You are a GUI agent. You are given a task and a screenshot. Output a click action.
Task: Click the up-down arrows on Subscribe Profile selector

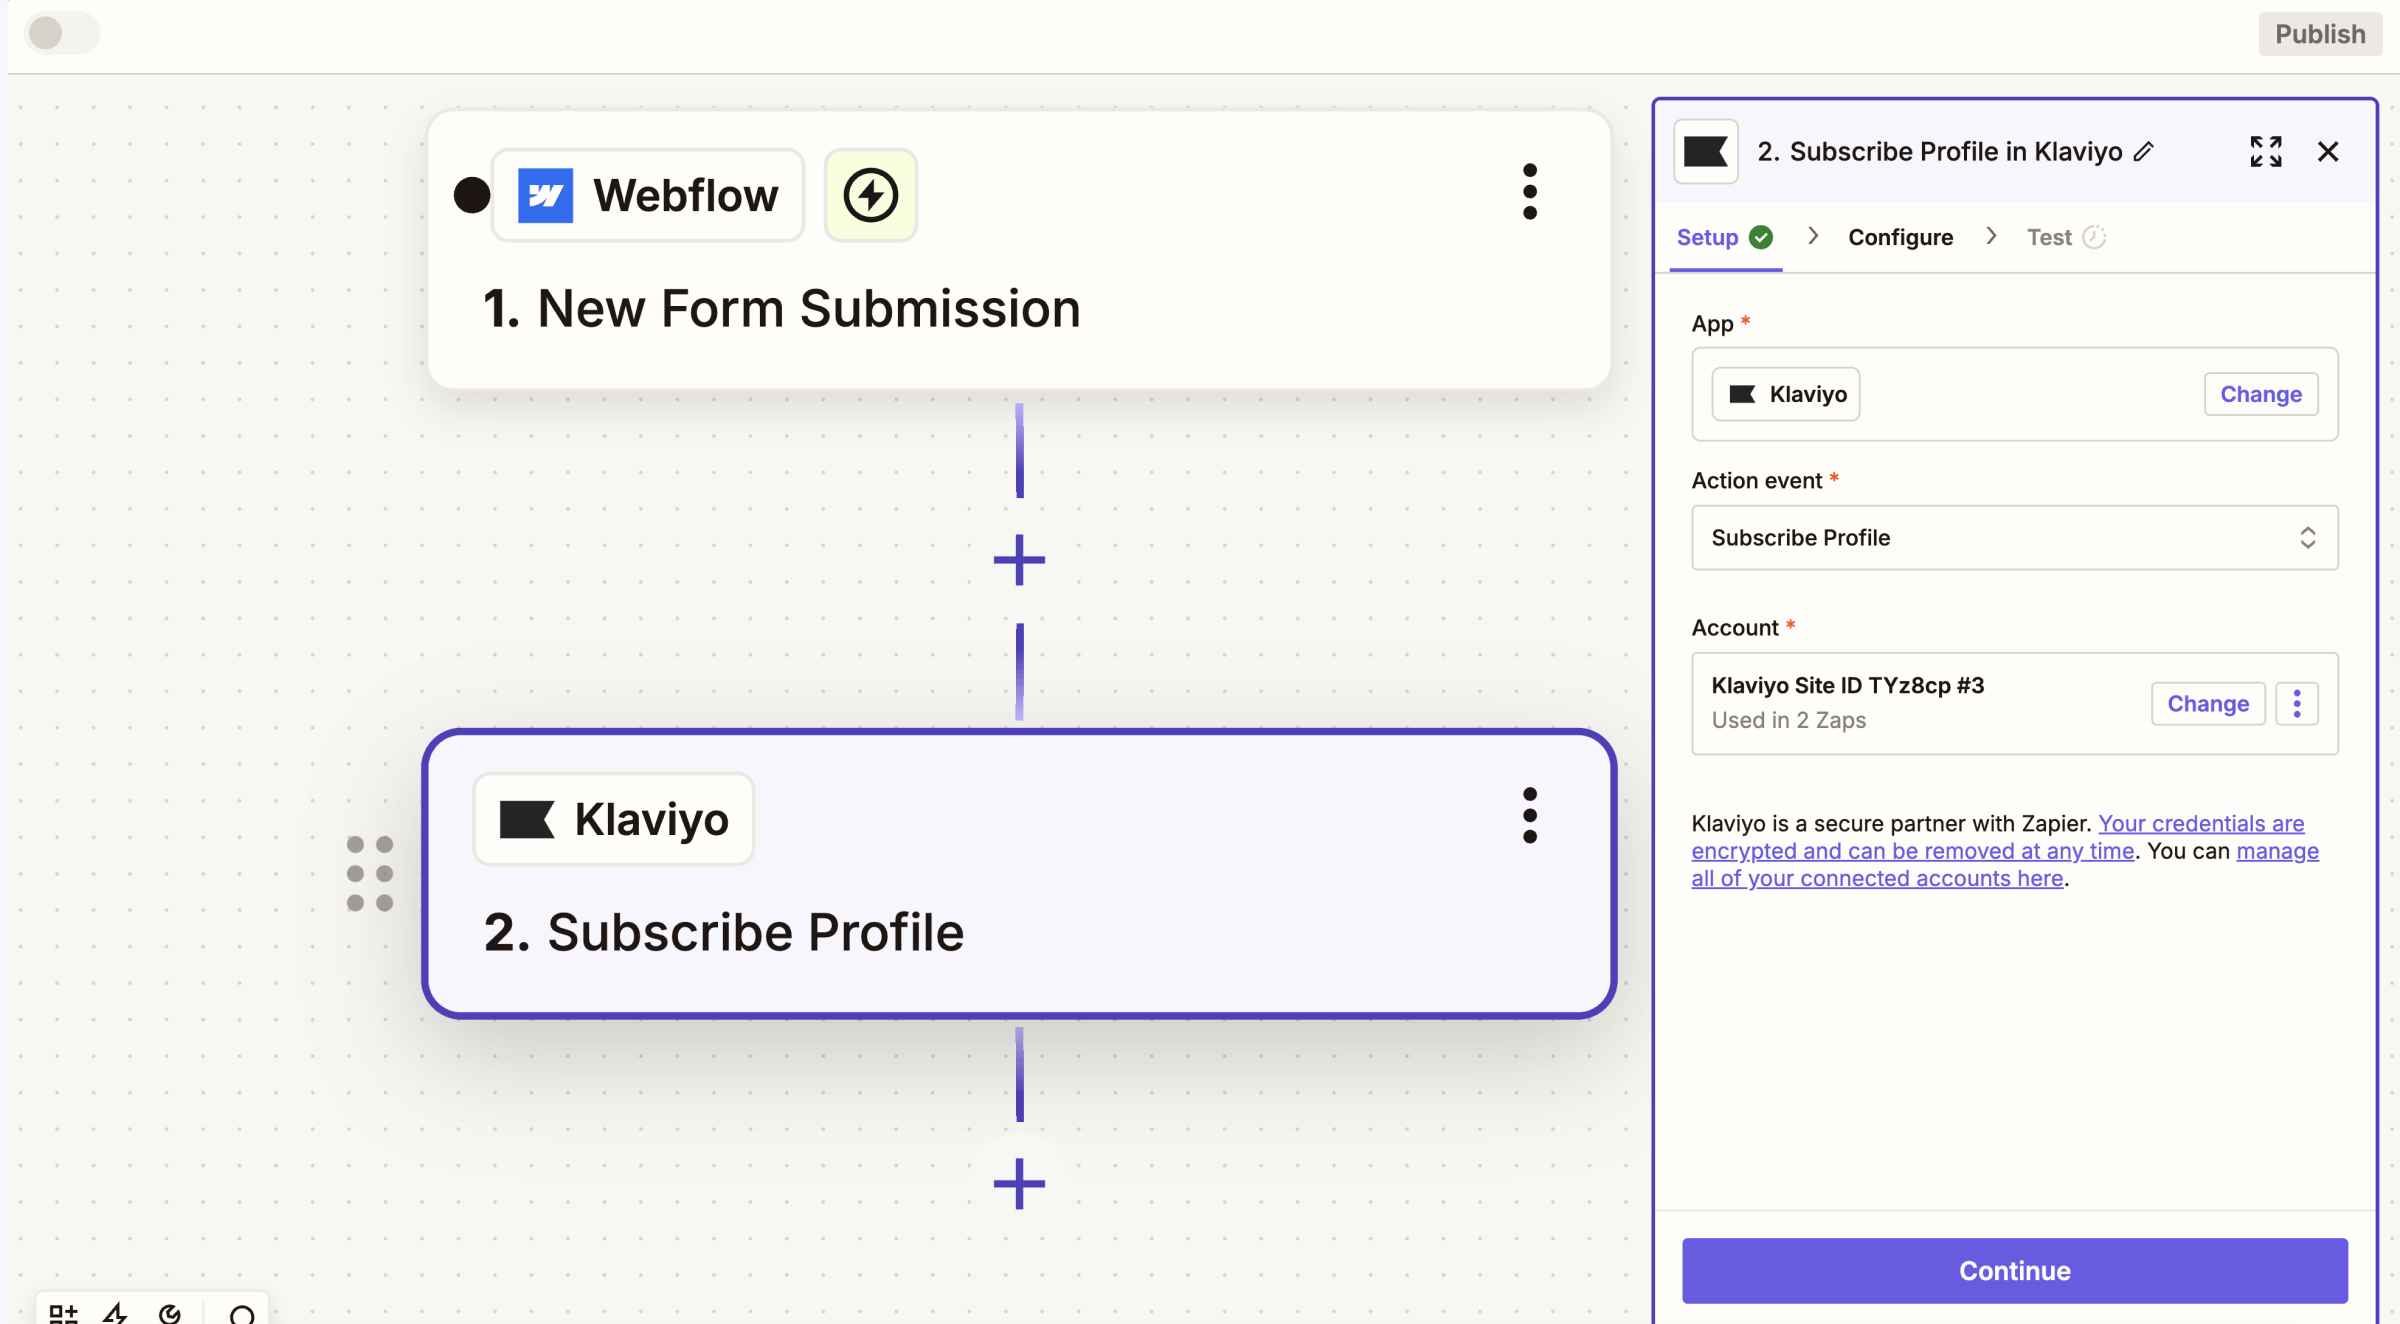coord(2307,538)
